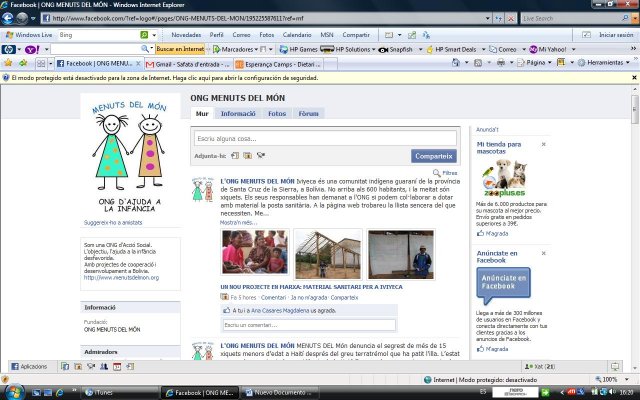640x400 pixels.
Task: Switch to the Fotos tab
Action: 276,114
